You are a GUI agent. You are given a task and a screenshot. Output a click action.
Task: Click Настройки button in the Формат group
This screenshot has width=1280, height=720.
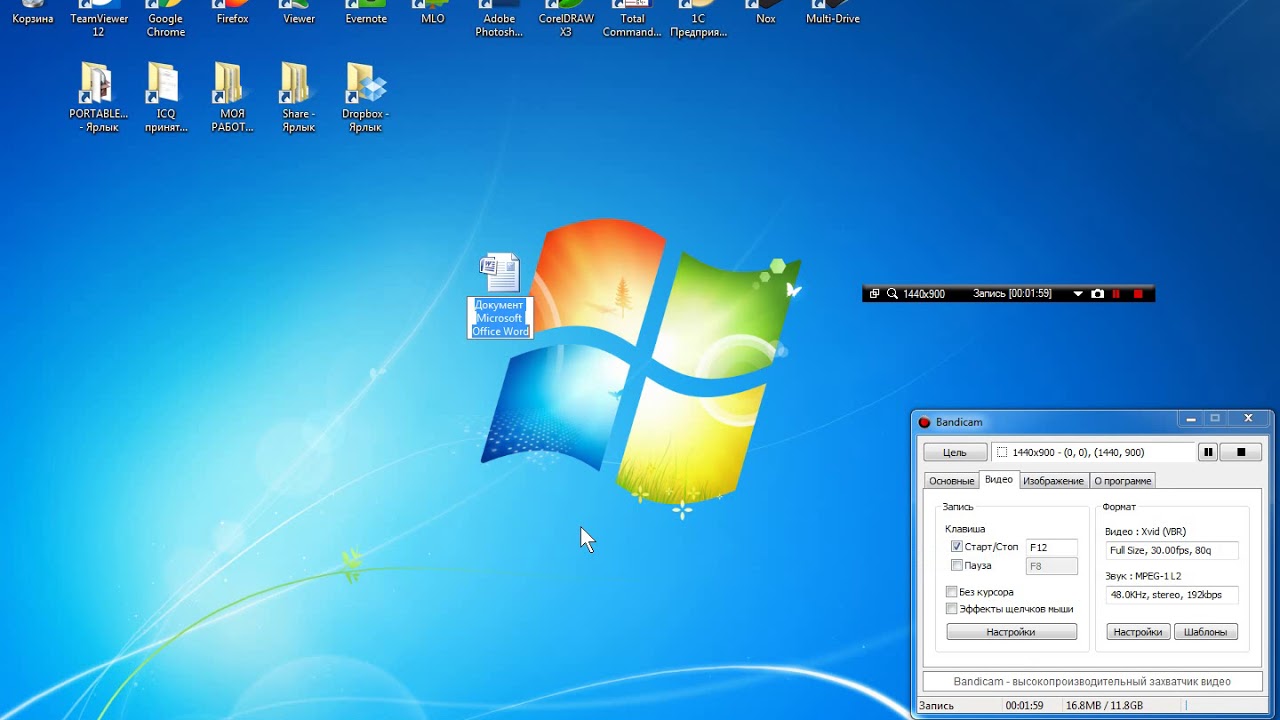tap(1138, 632)
